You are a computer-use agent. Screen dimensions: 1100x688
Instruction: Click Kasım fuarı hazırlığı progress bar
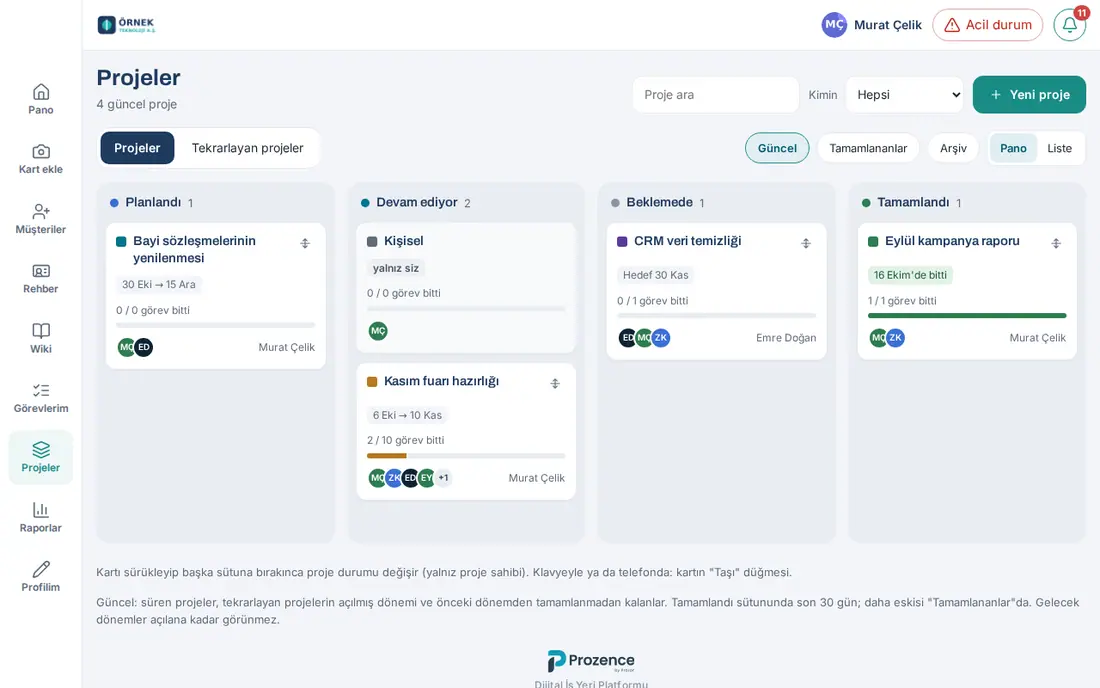coord(466,456)
